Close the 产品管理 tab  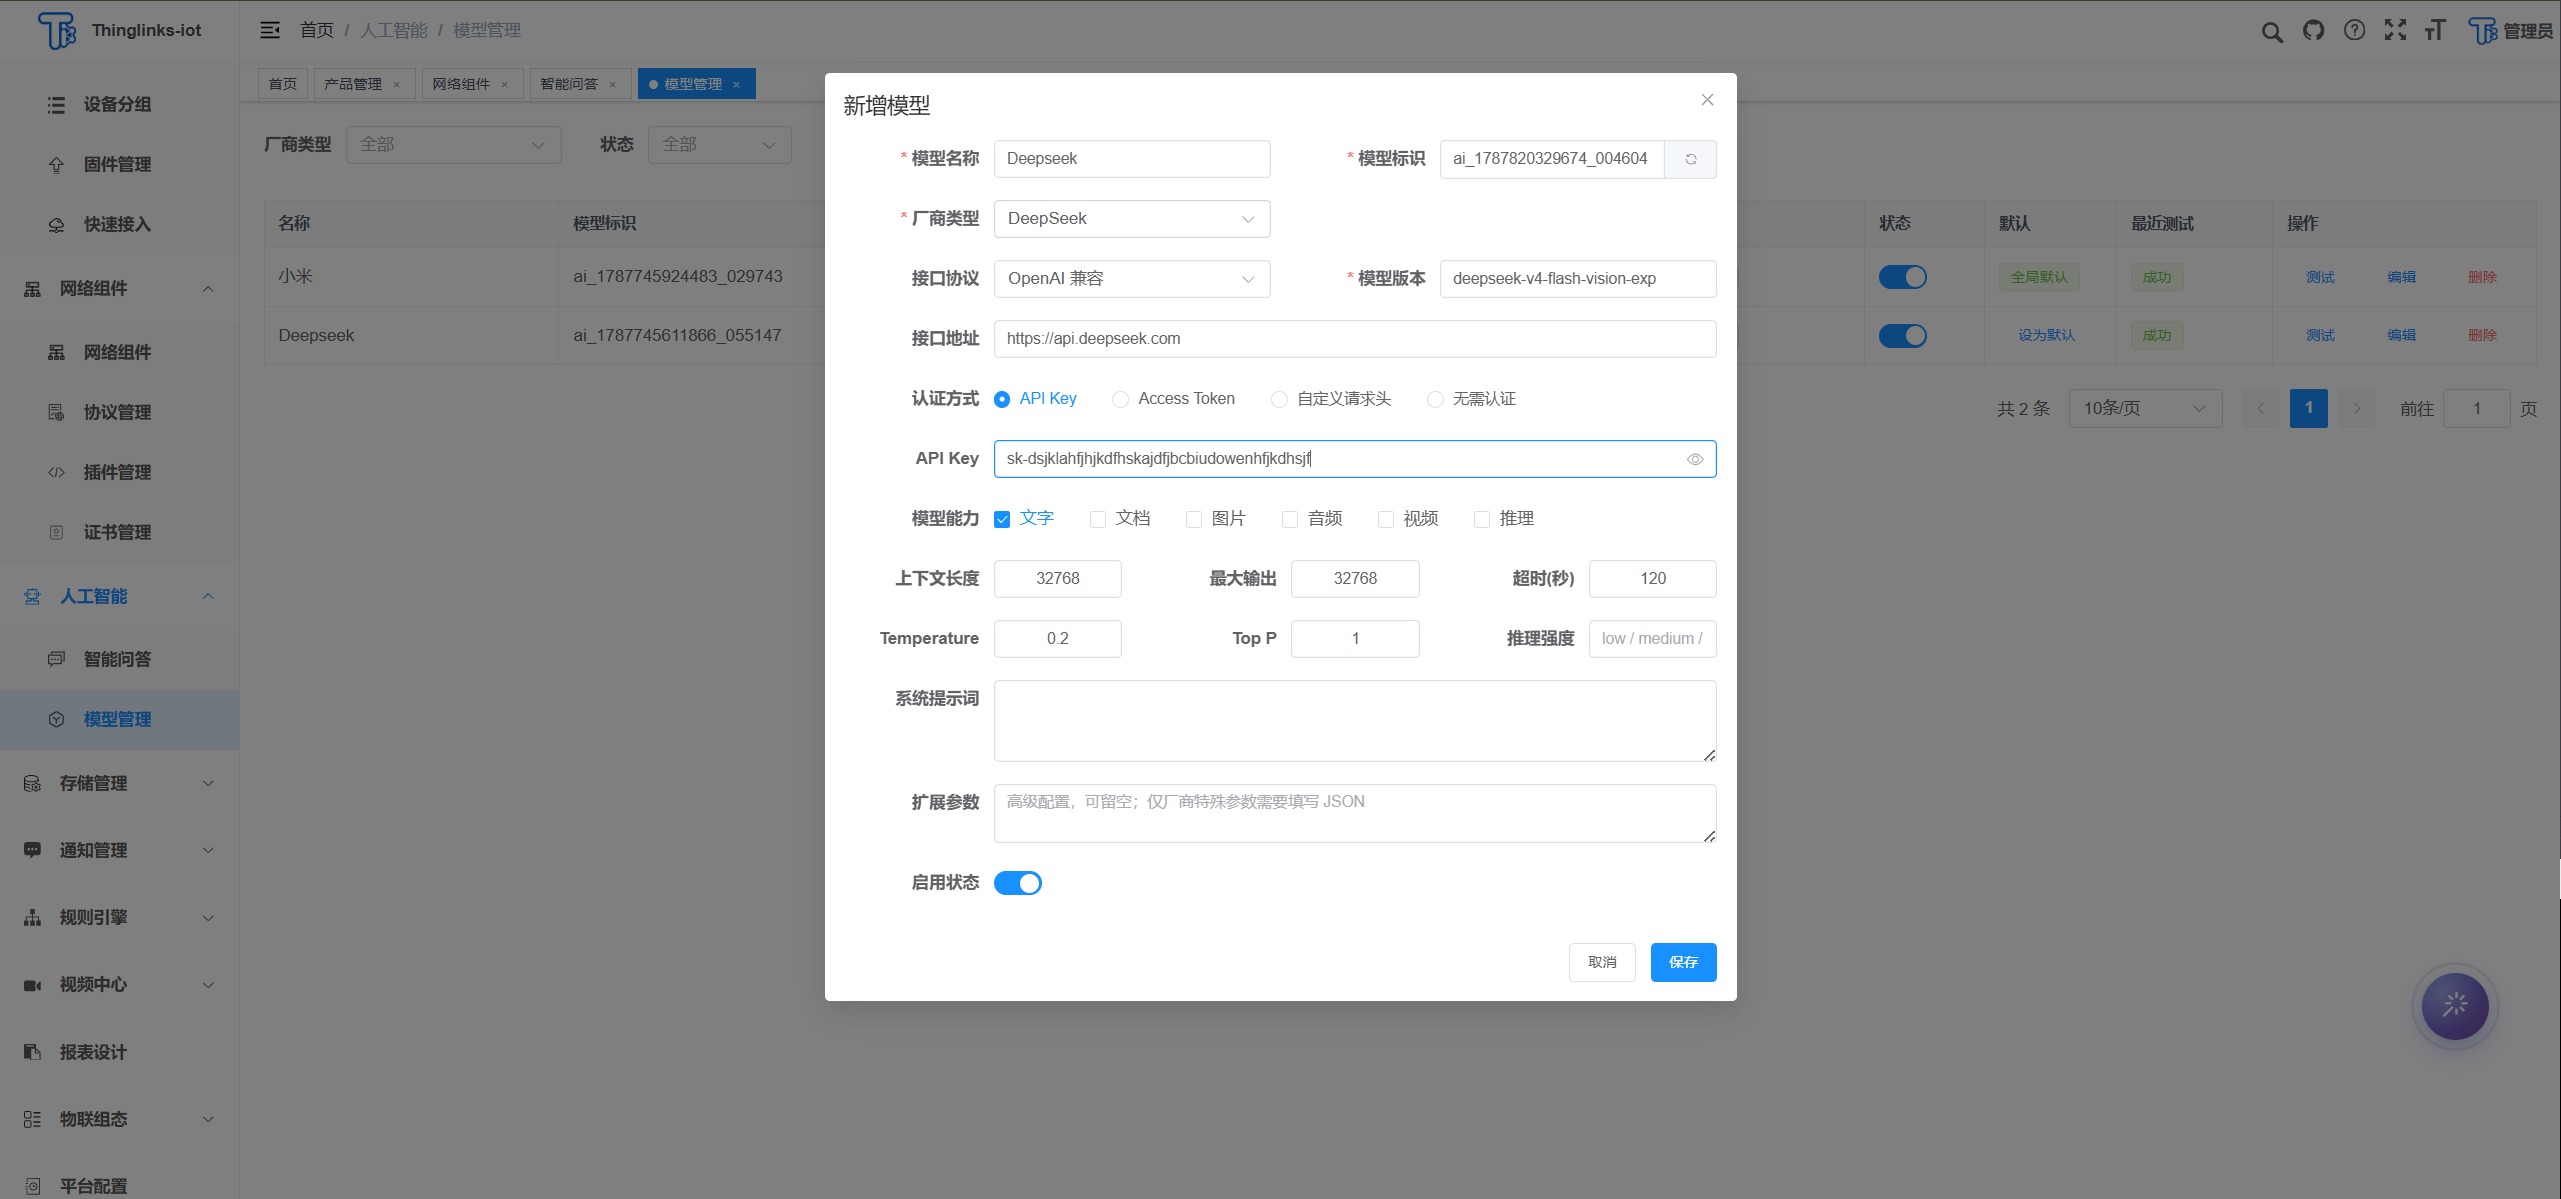pyautogui.click(x=397, y=84)
